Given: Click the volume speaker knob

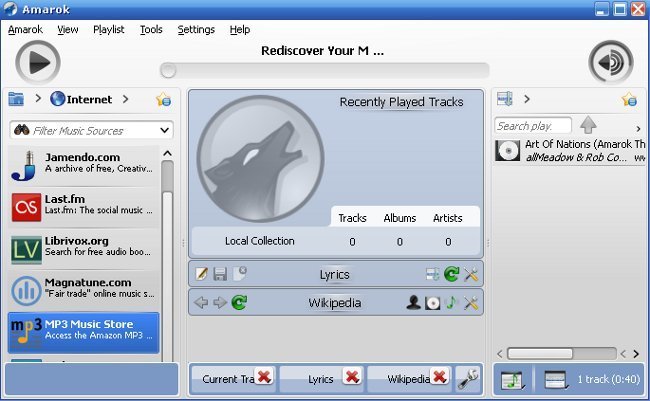Looking at the screenshot, I should (611, 63).
